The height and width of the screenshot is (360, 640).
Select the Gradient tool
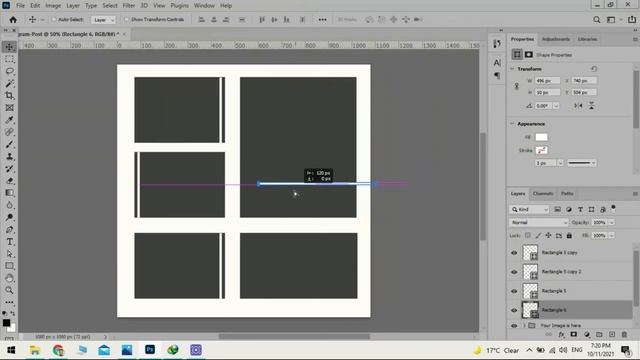[9, 193]
